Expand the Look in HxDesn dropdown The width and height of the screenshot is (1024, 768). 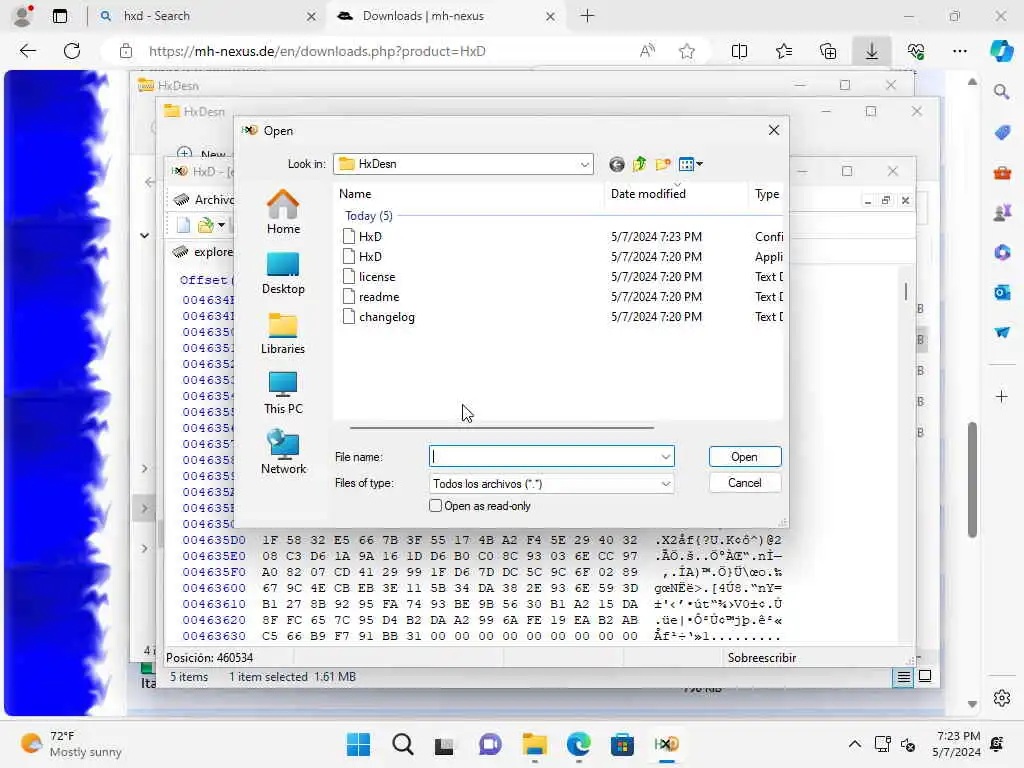584,165
